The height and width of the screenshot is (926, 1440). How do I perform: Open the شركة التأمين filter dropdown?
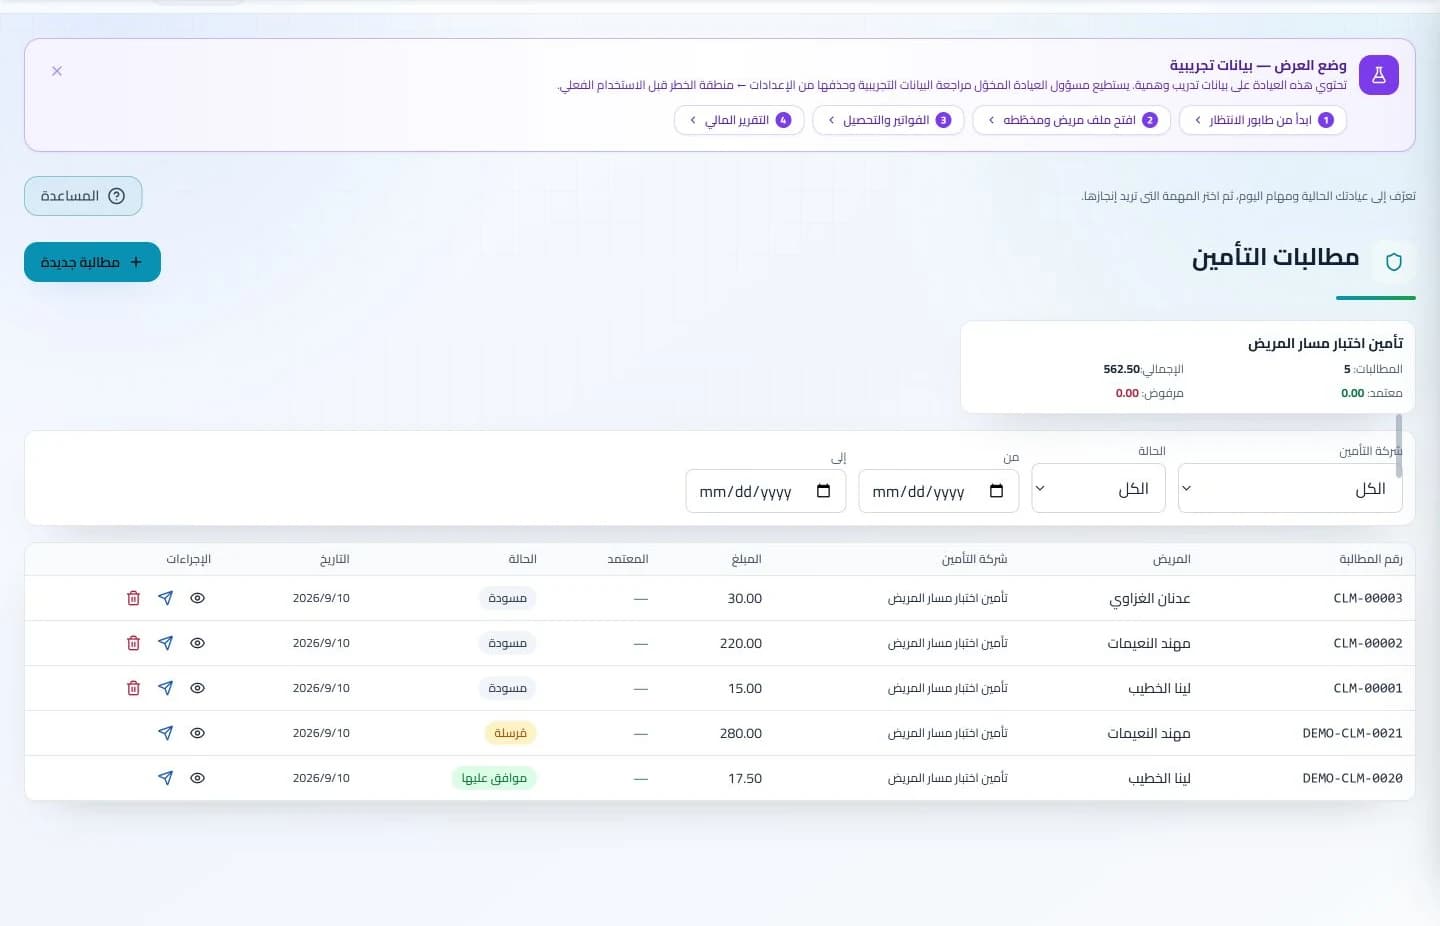pyautogui.click(x=1290, y=488)
